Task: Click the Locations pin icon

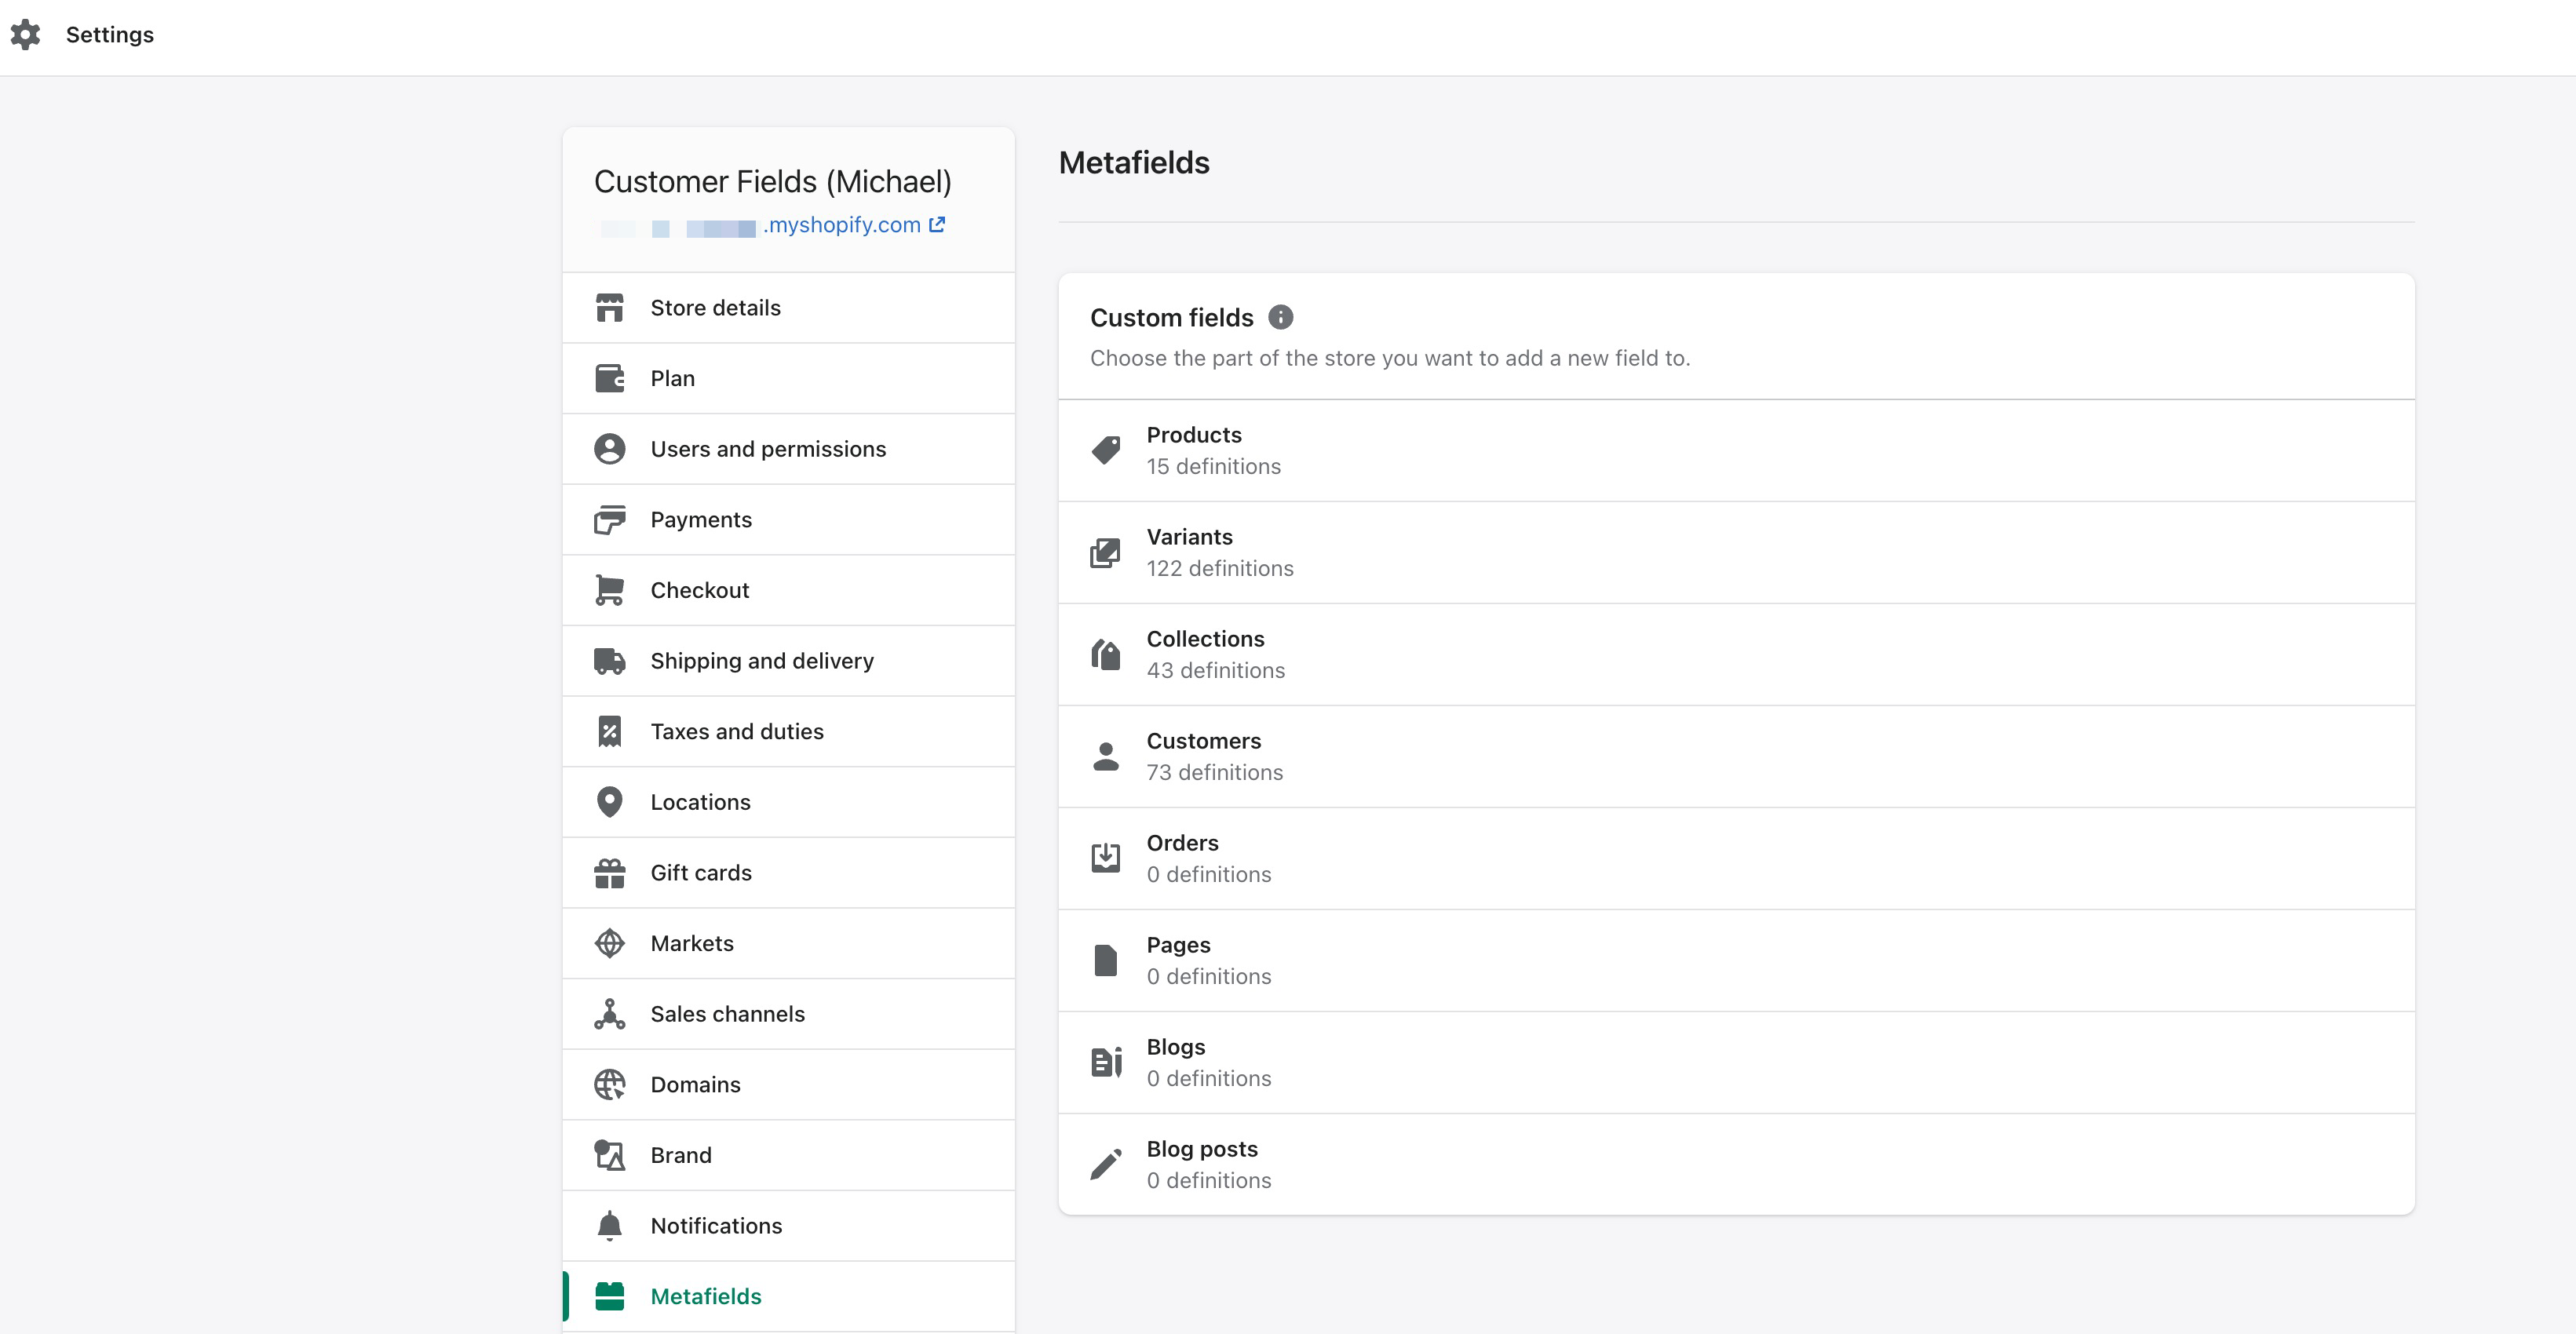Action: (x=609, y=802)
